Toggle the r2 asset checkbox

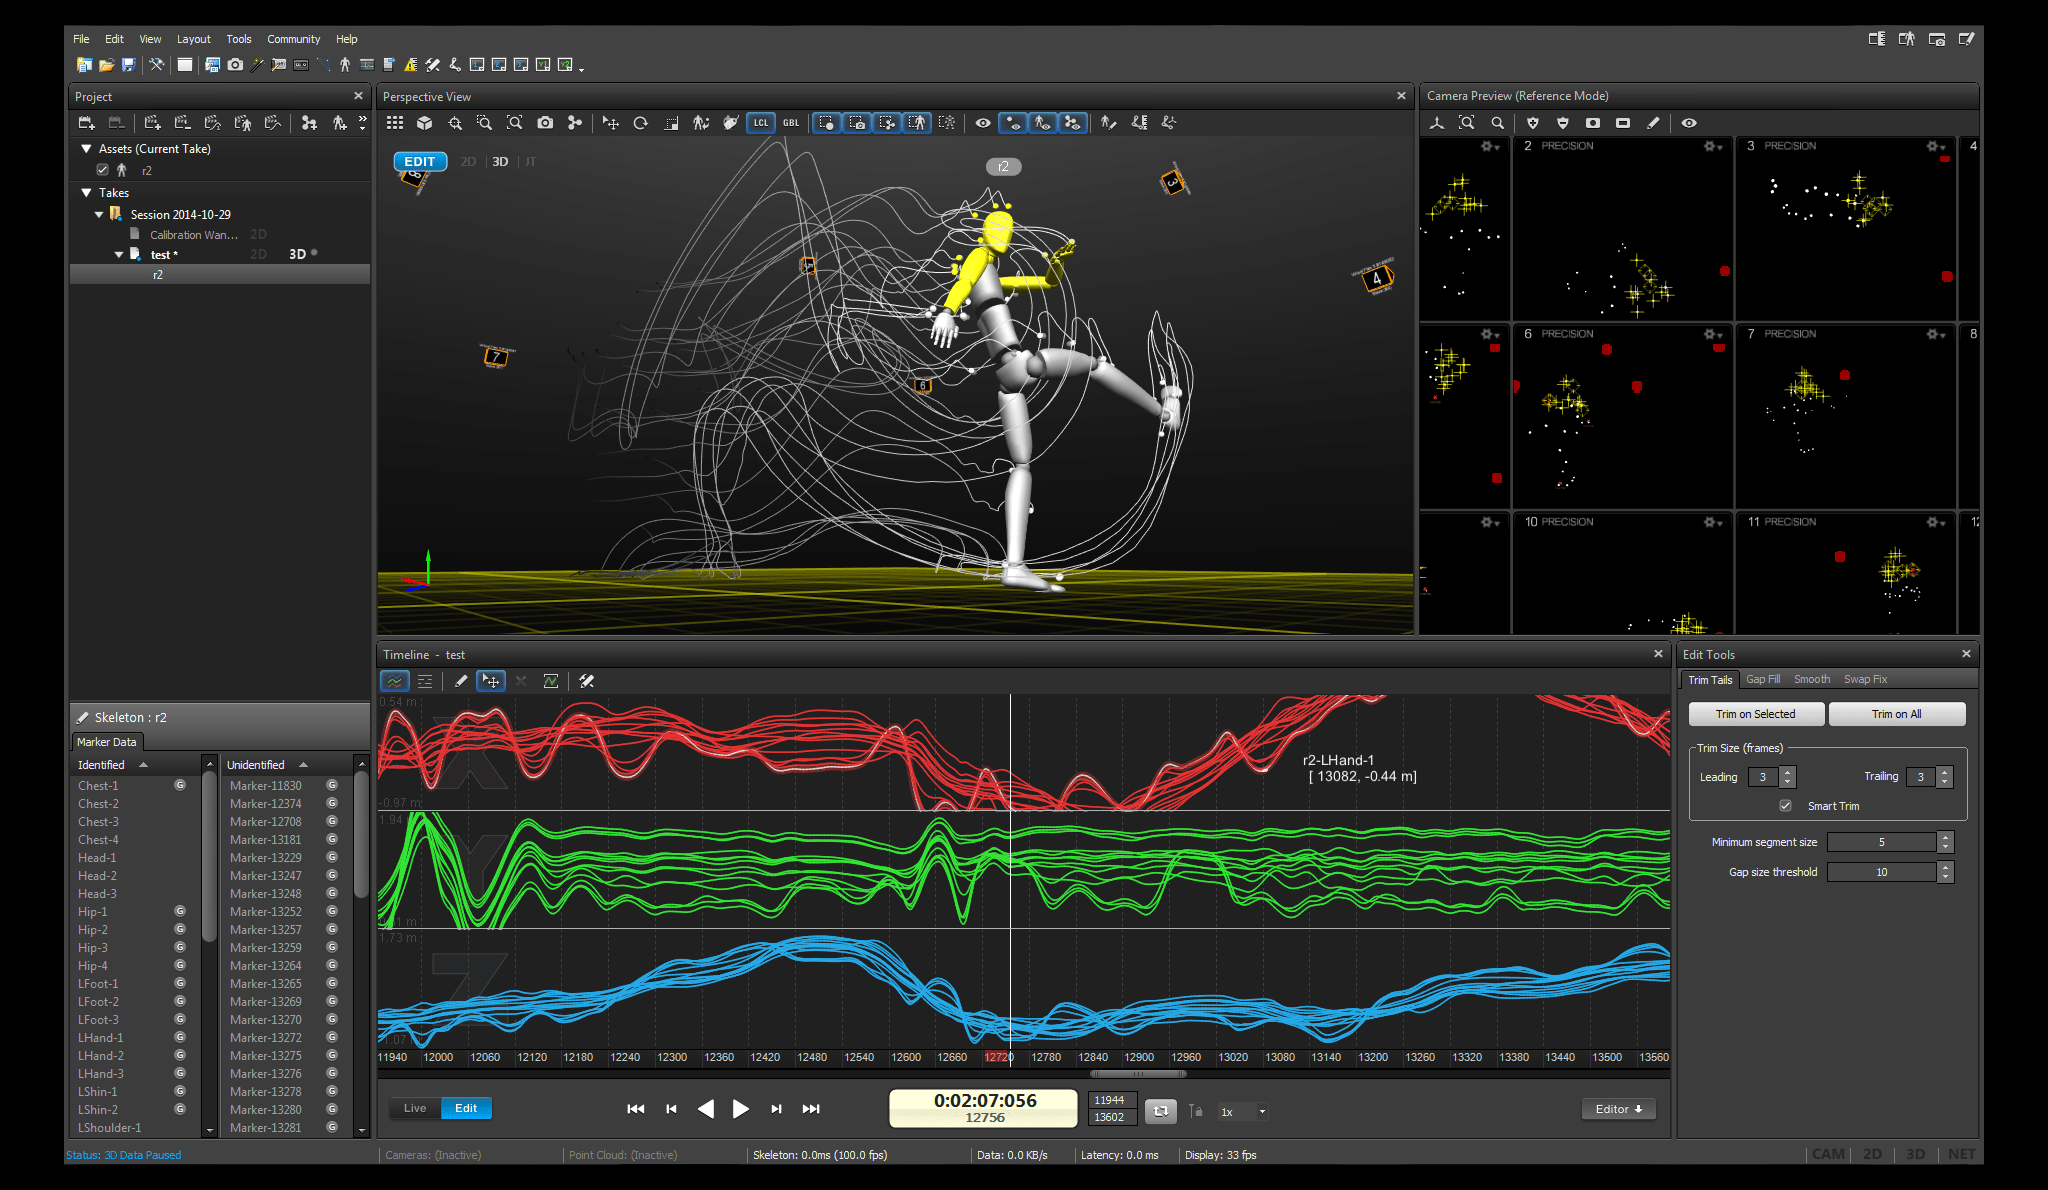[x=102, y=170]
